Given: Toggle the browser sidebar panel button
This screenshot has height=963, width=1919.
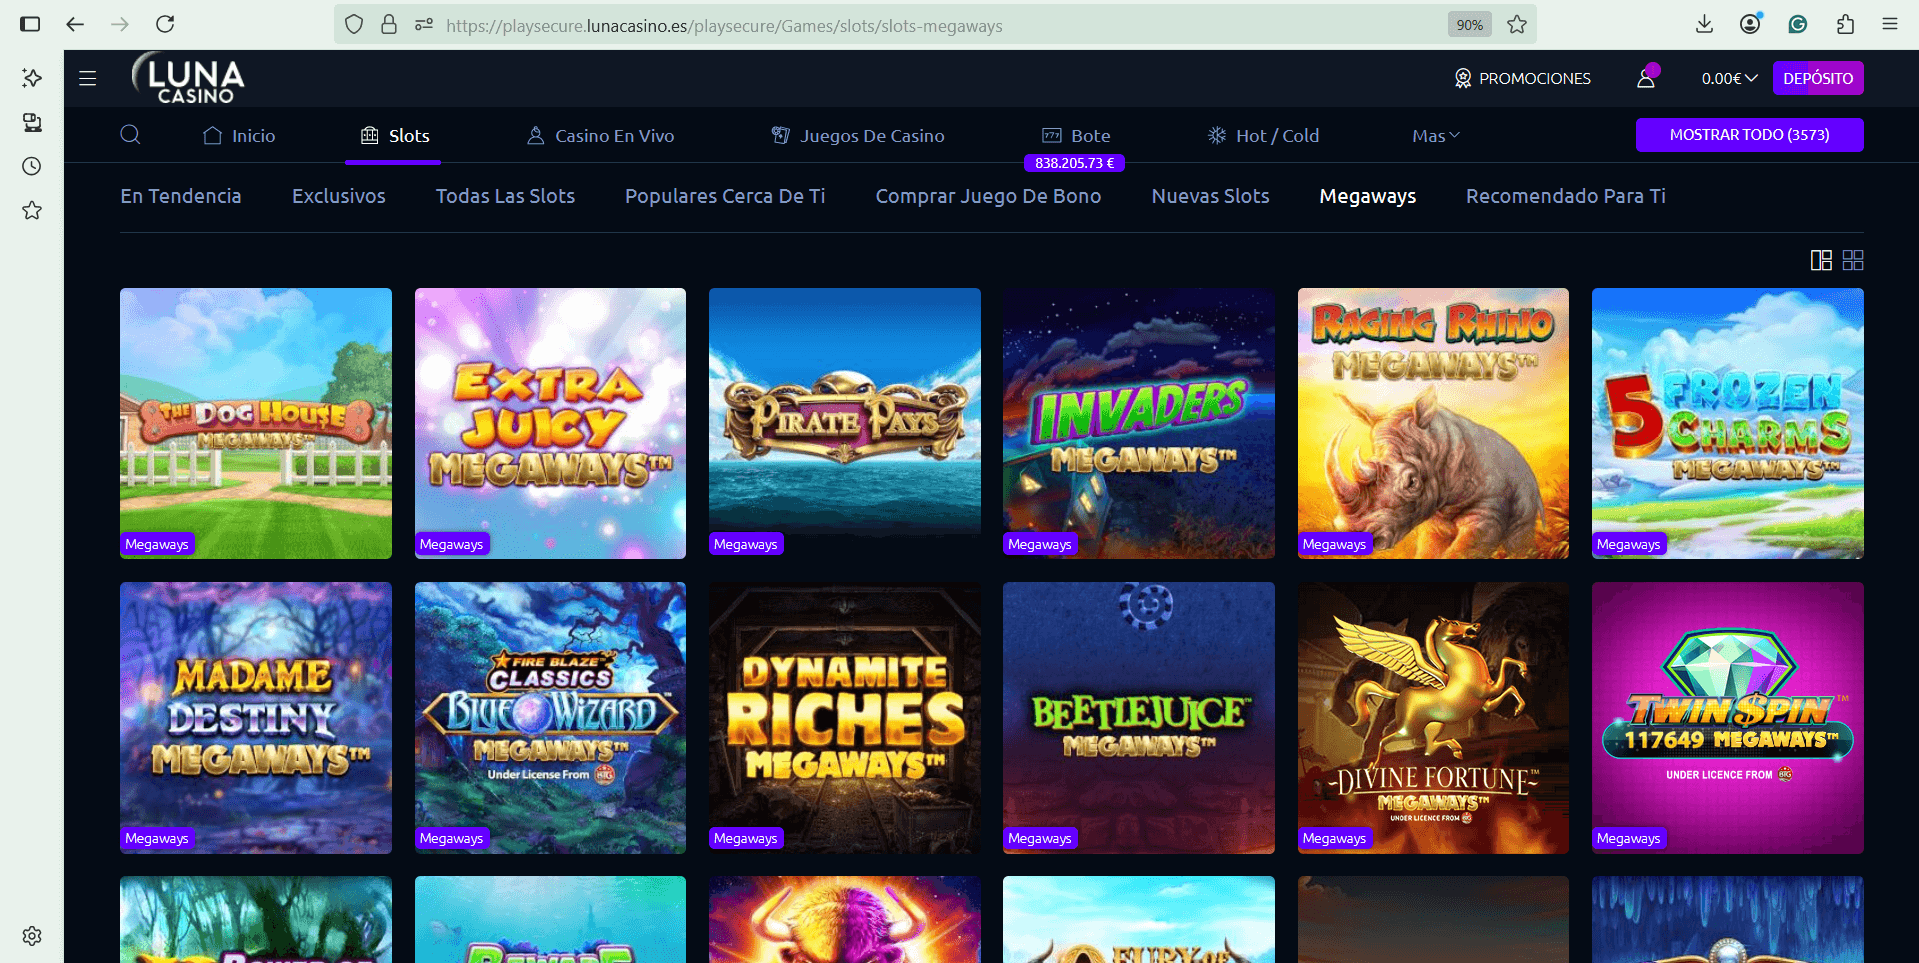Looking at the screenshot, I should (x=30, y=24).
